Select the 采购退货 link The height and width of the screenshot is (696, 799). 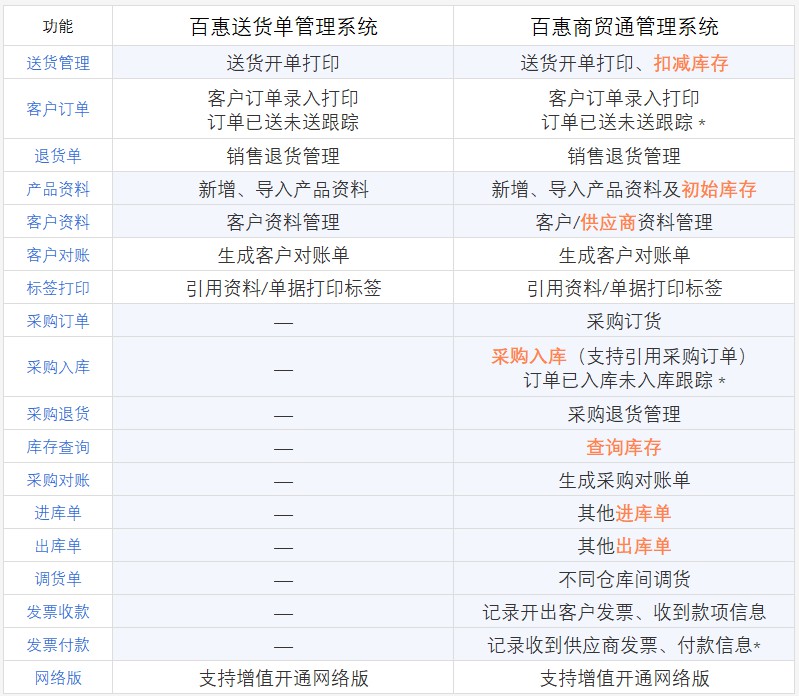58,414
